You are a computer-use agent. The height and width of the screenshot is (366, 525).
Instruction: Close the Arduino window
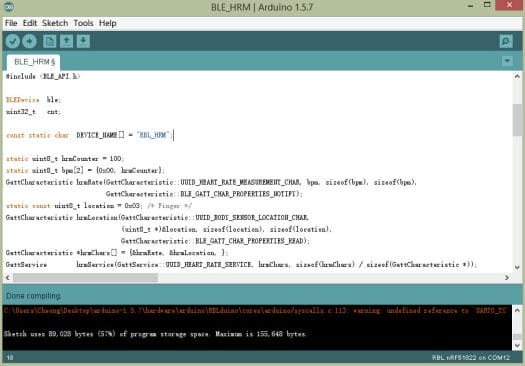coord(509,5)
